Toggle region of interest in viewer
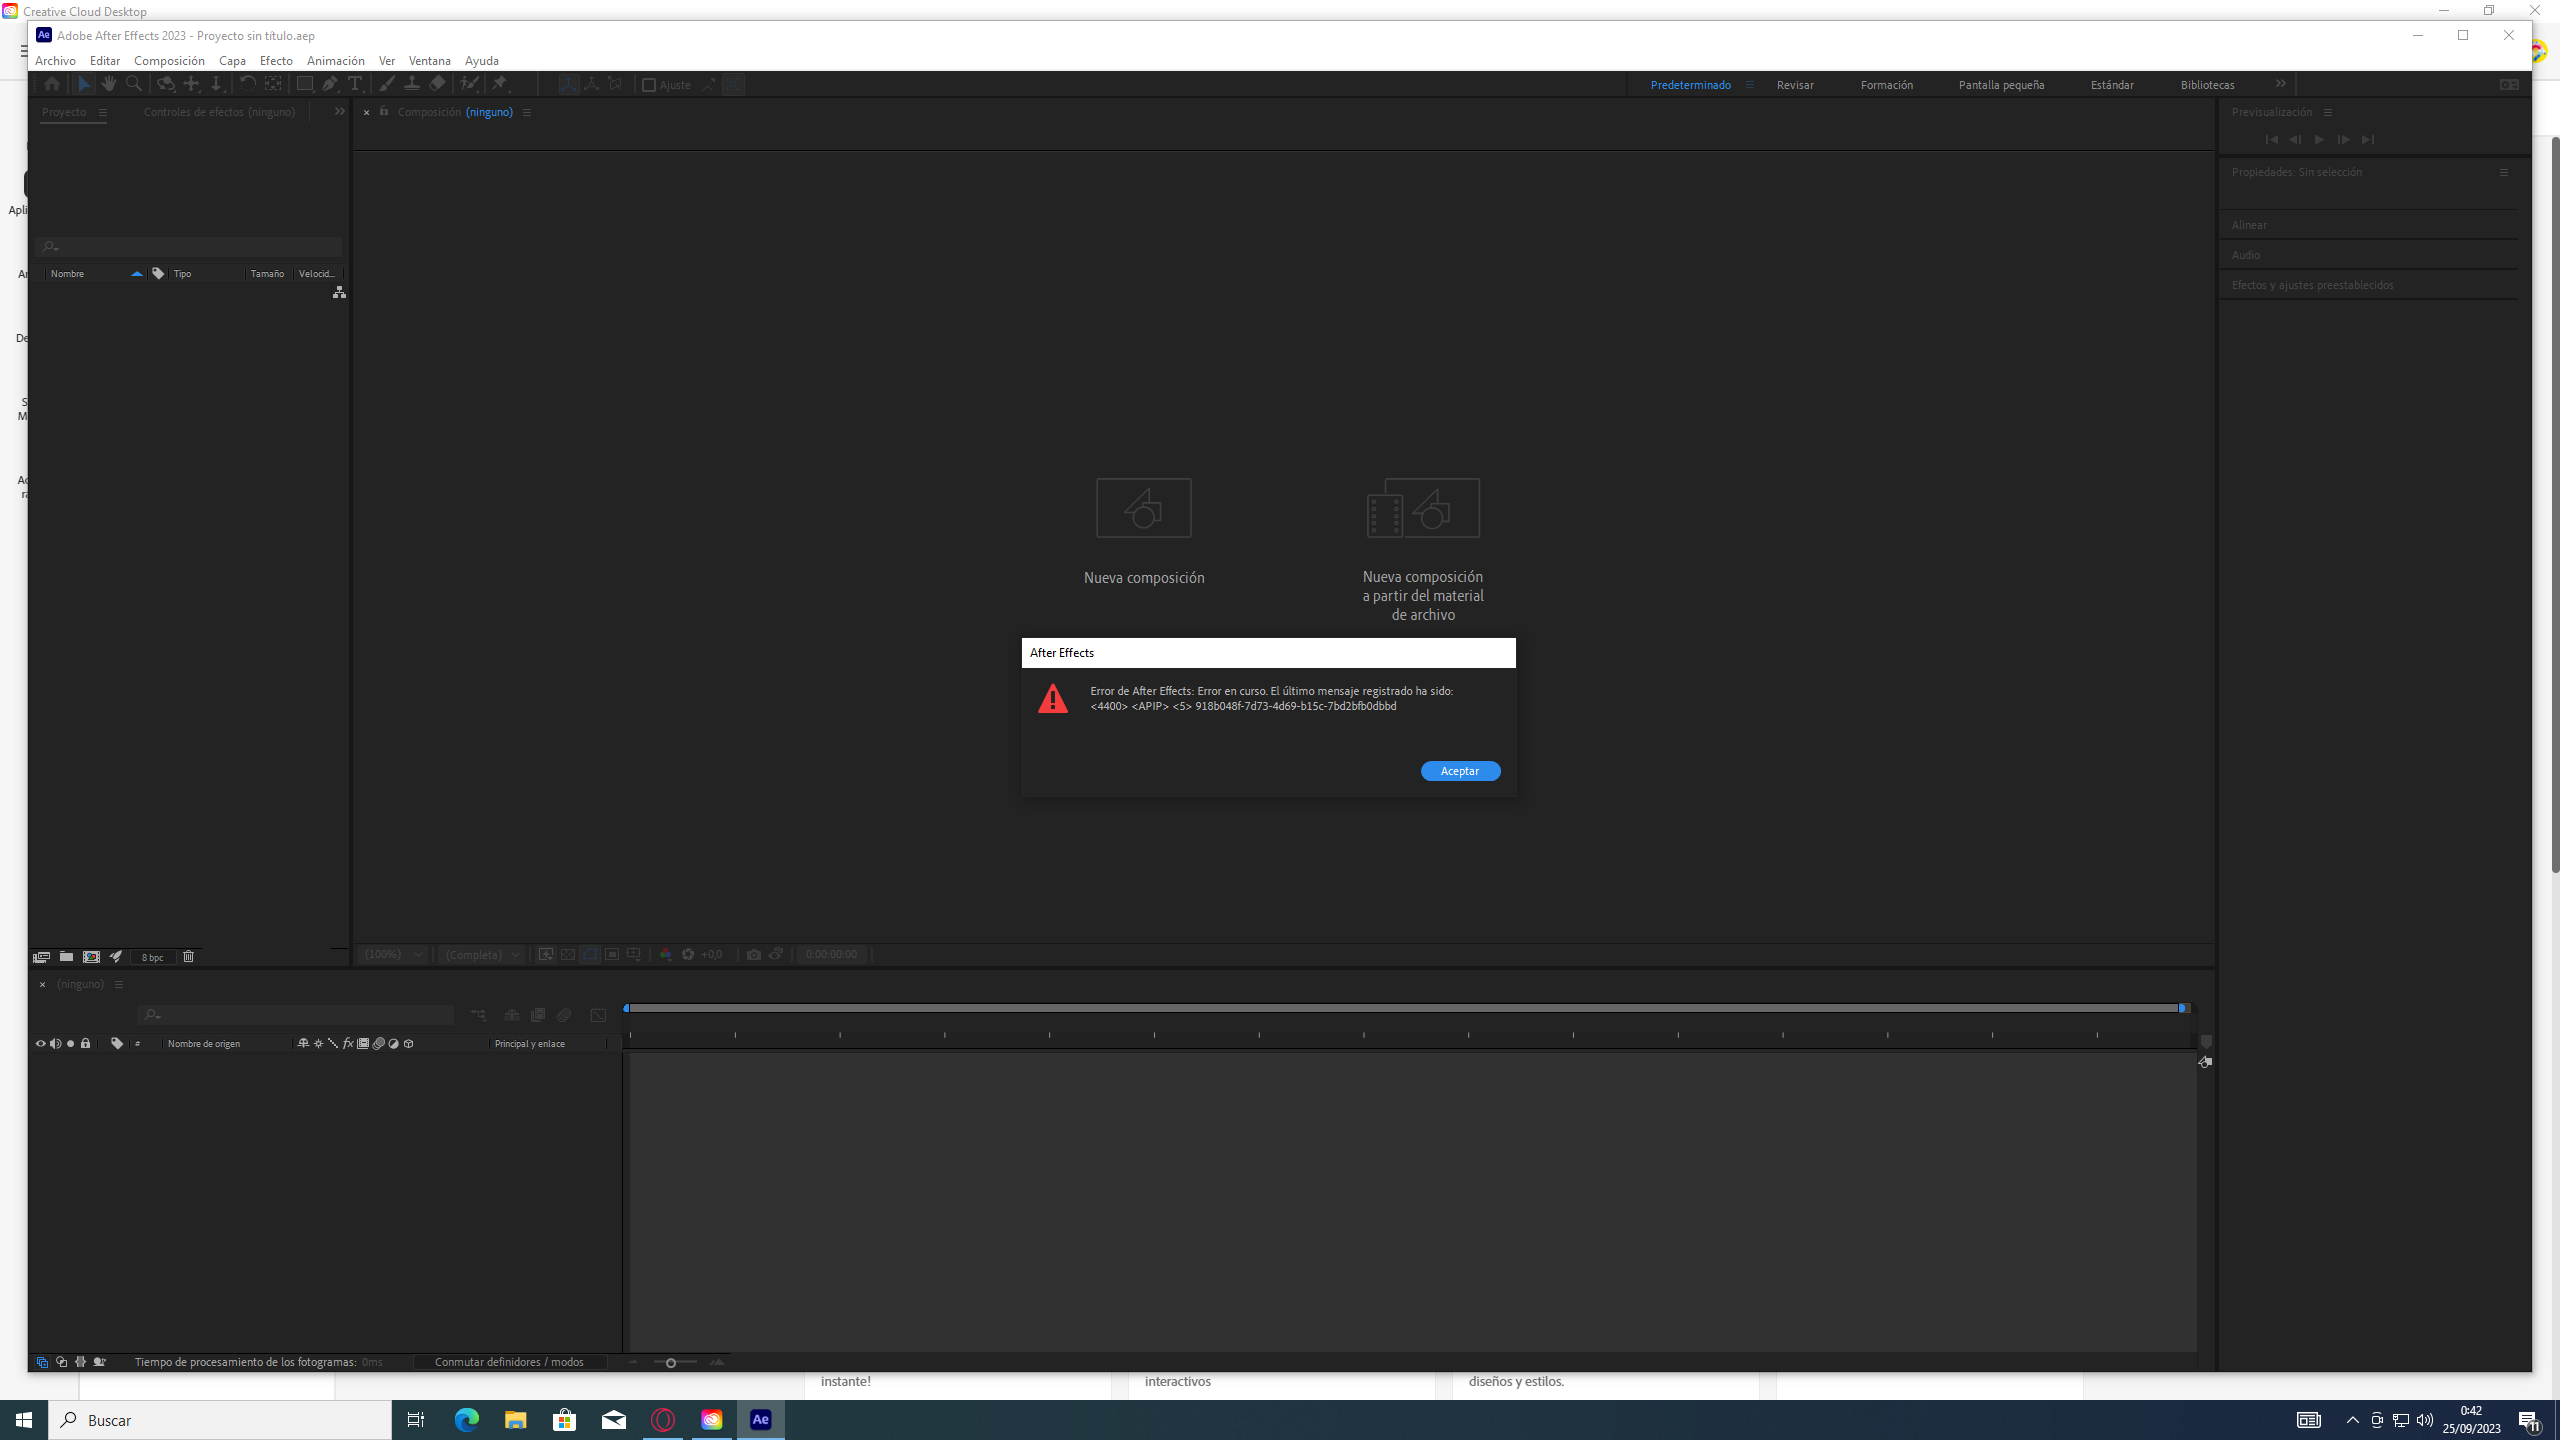Image resolution: width=2560 pixels, height=1440 pixels. tap(612, 955)
